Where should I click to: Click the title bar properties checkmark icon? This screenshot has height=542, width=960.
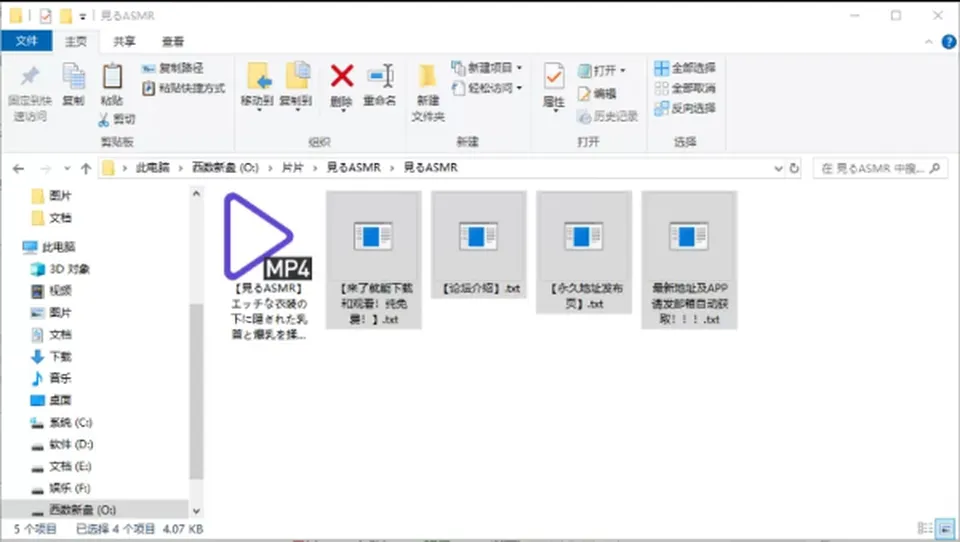(x=45, y=15)
